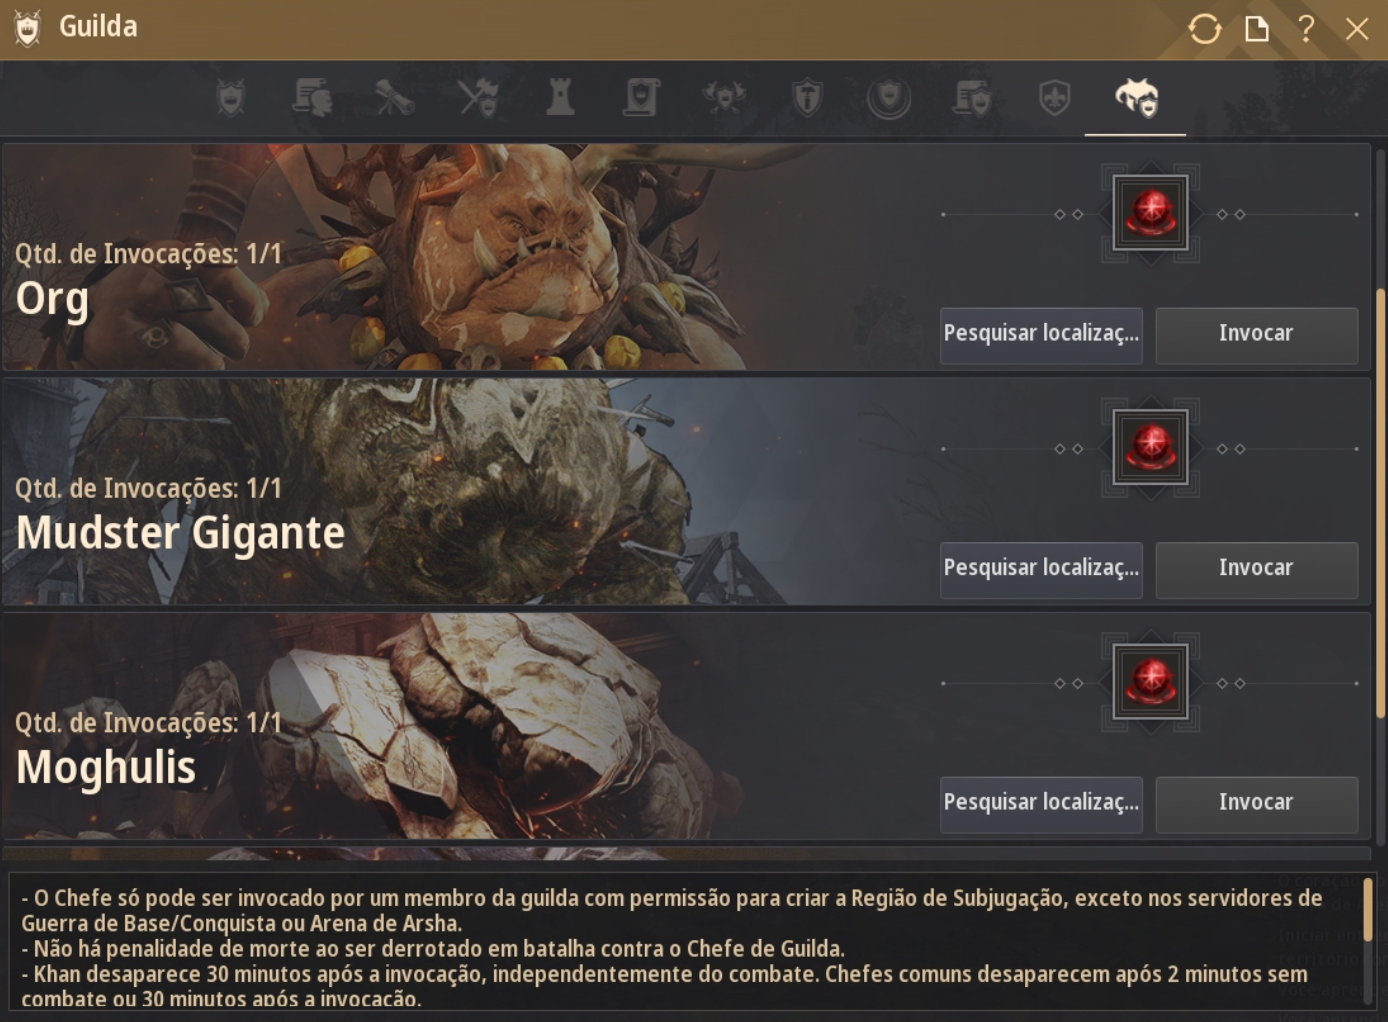Switch to the scroll-with-member-profile tab
Screen dimensions: 1388x1022
312,98
